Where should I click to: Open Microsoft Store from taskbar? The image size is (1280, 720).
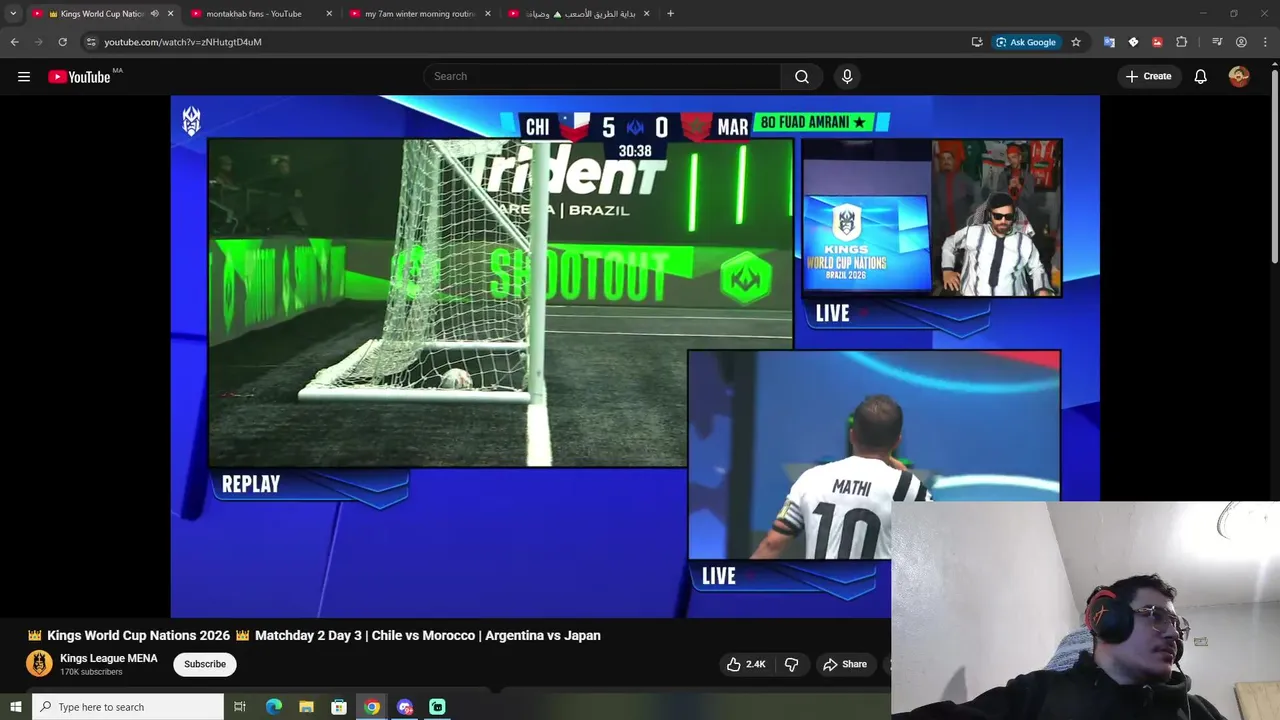click(339, 707)
